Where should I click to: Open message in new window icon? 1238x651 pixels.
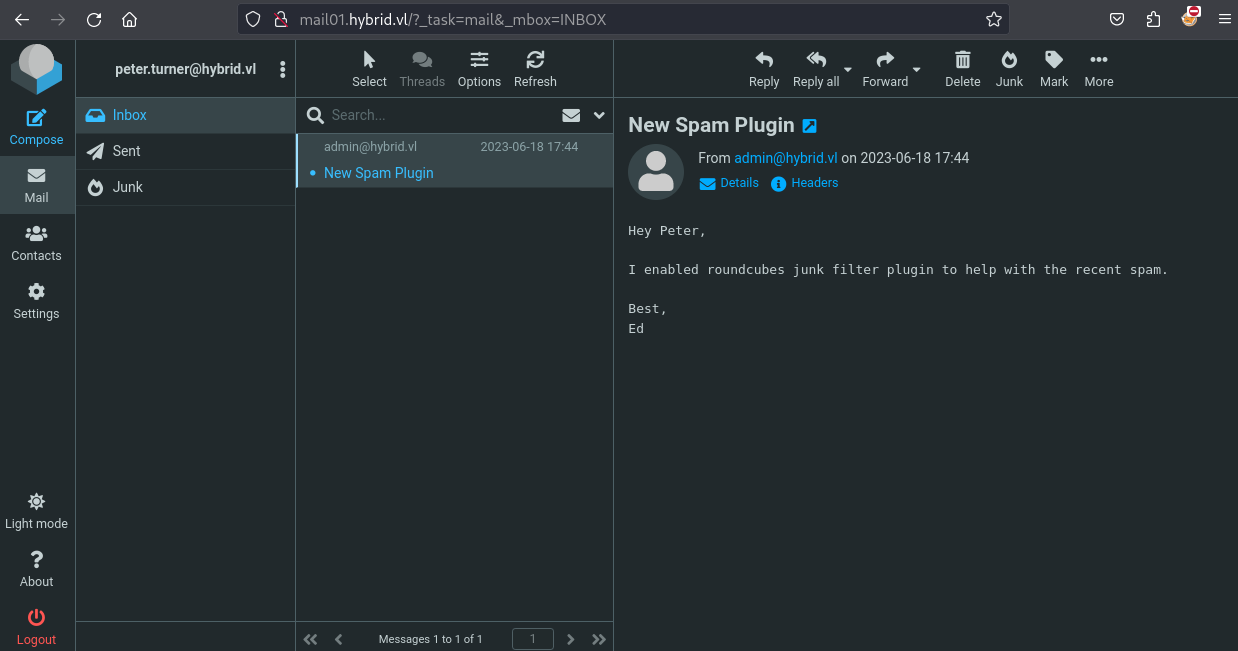point(810,126)
